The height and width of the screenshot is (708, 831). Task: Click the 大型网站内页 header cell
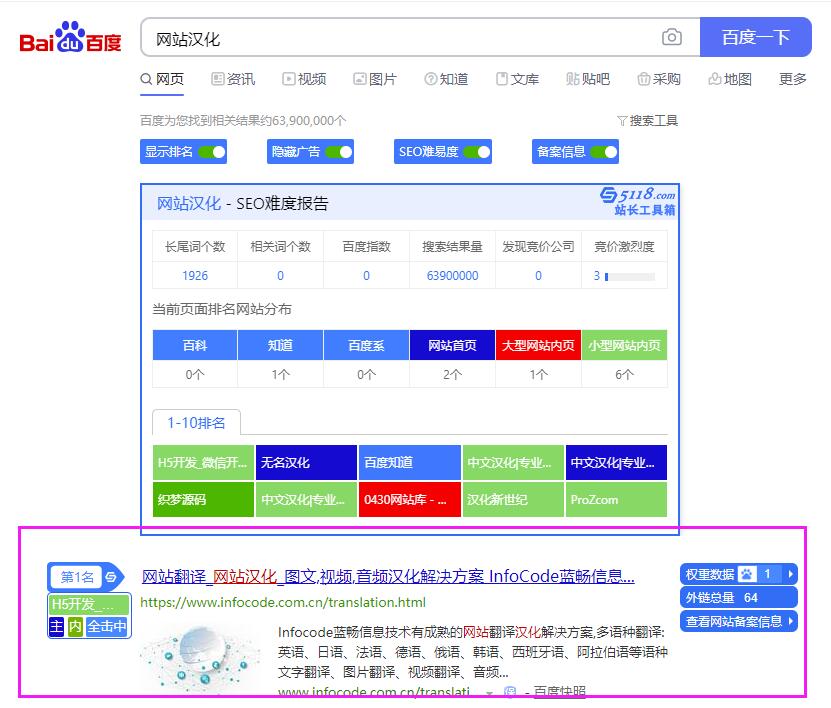(x=538, y=346)
